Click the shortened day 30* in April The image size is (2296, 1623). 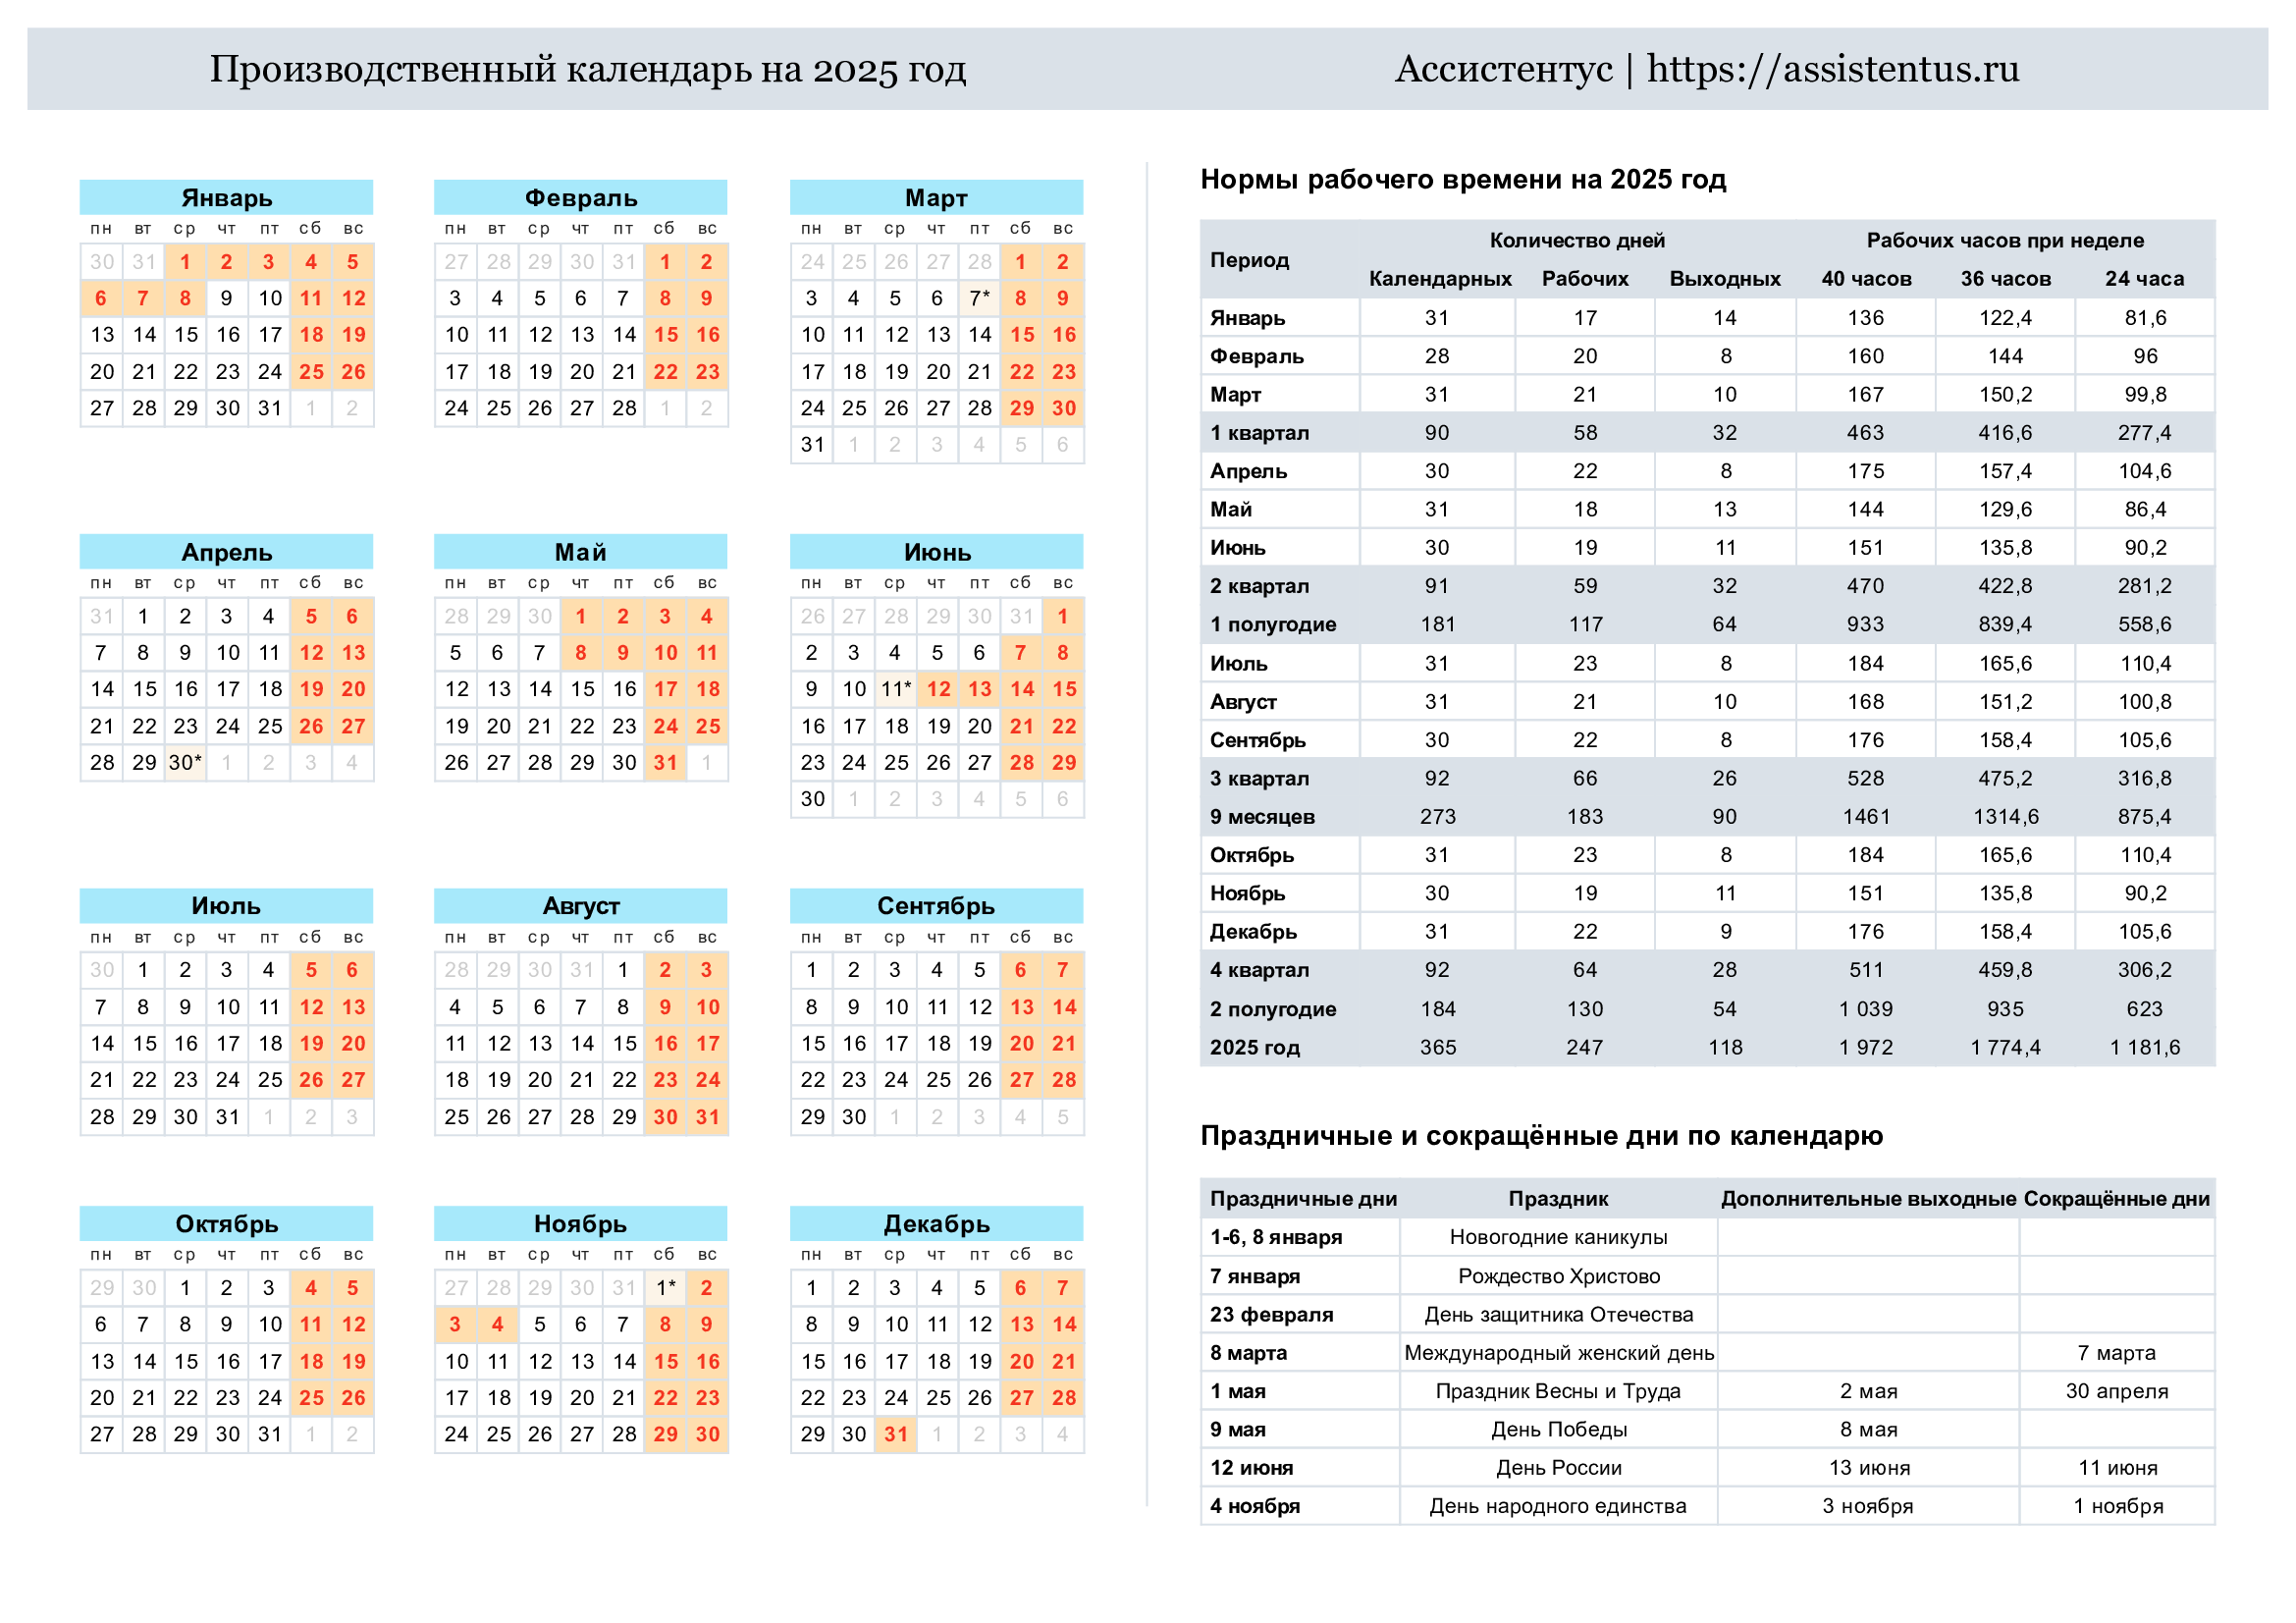click(185, 762)
